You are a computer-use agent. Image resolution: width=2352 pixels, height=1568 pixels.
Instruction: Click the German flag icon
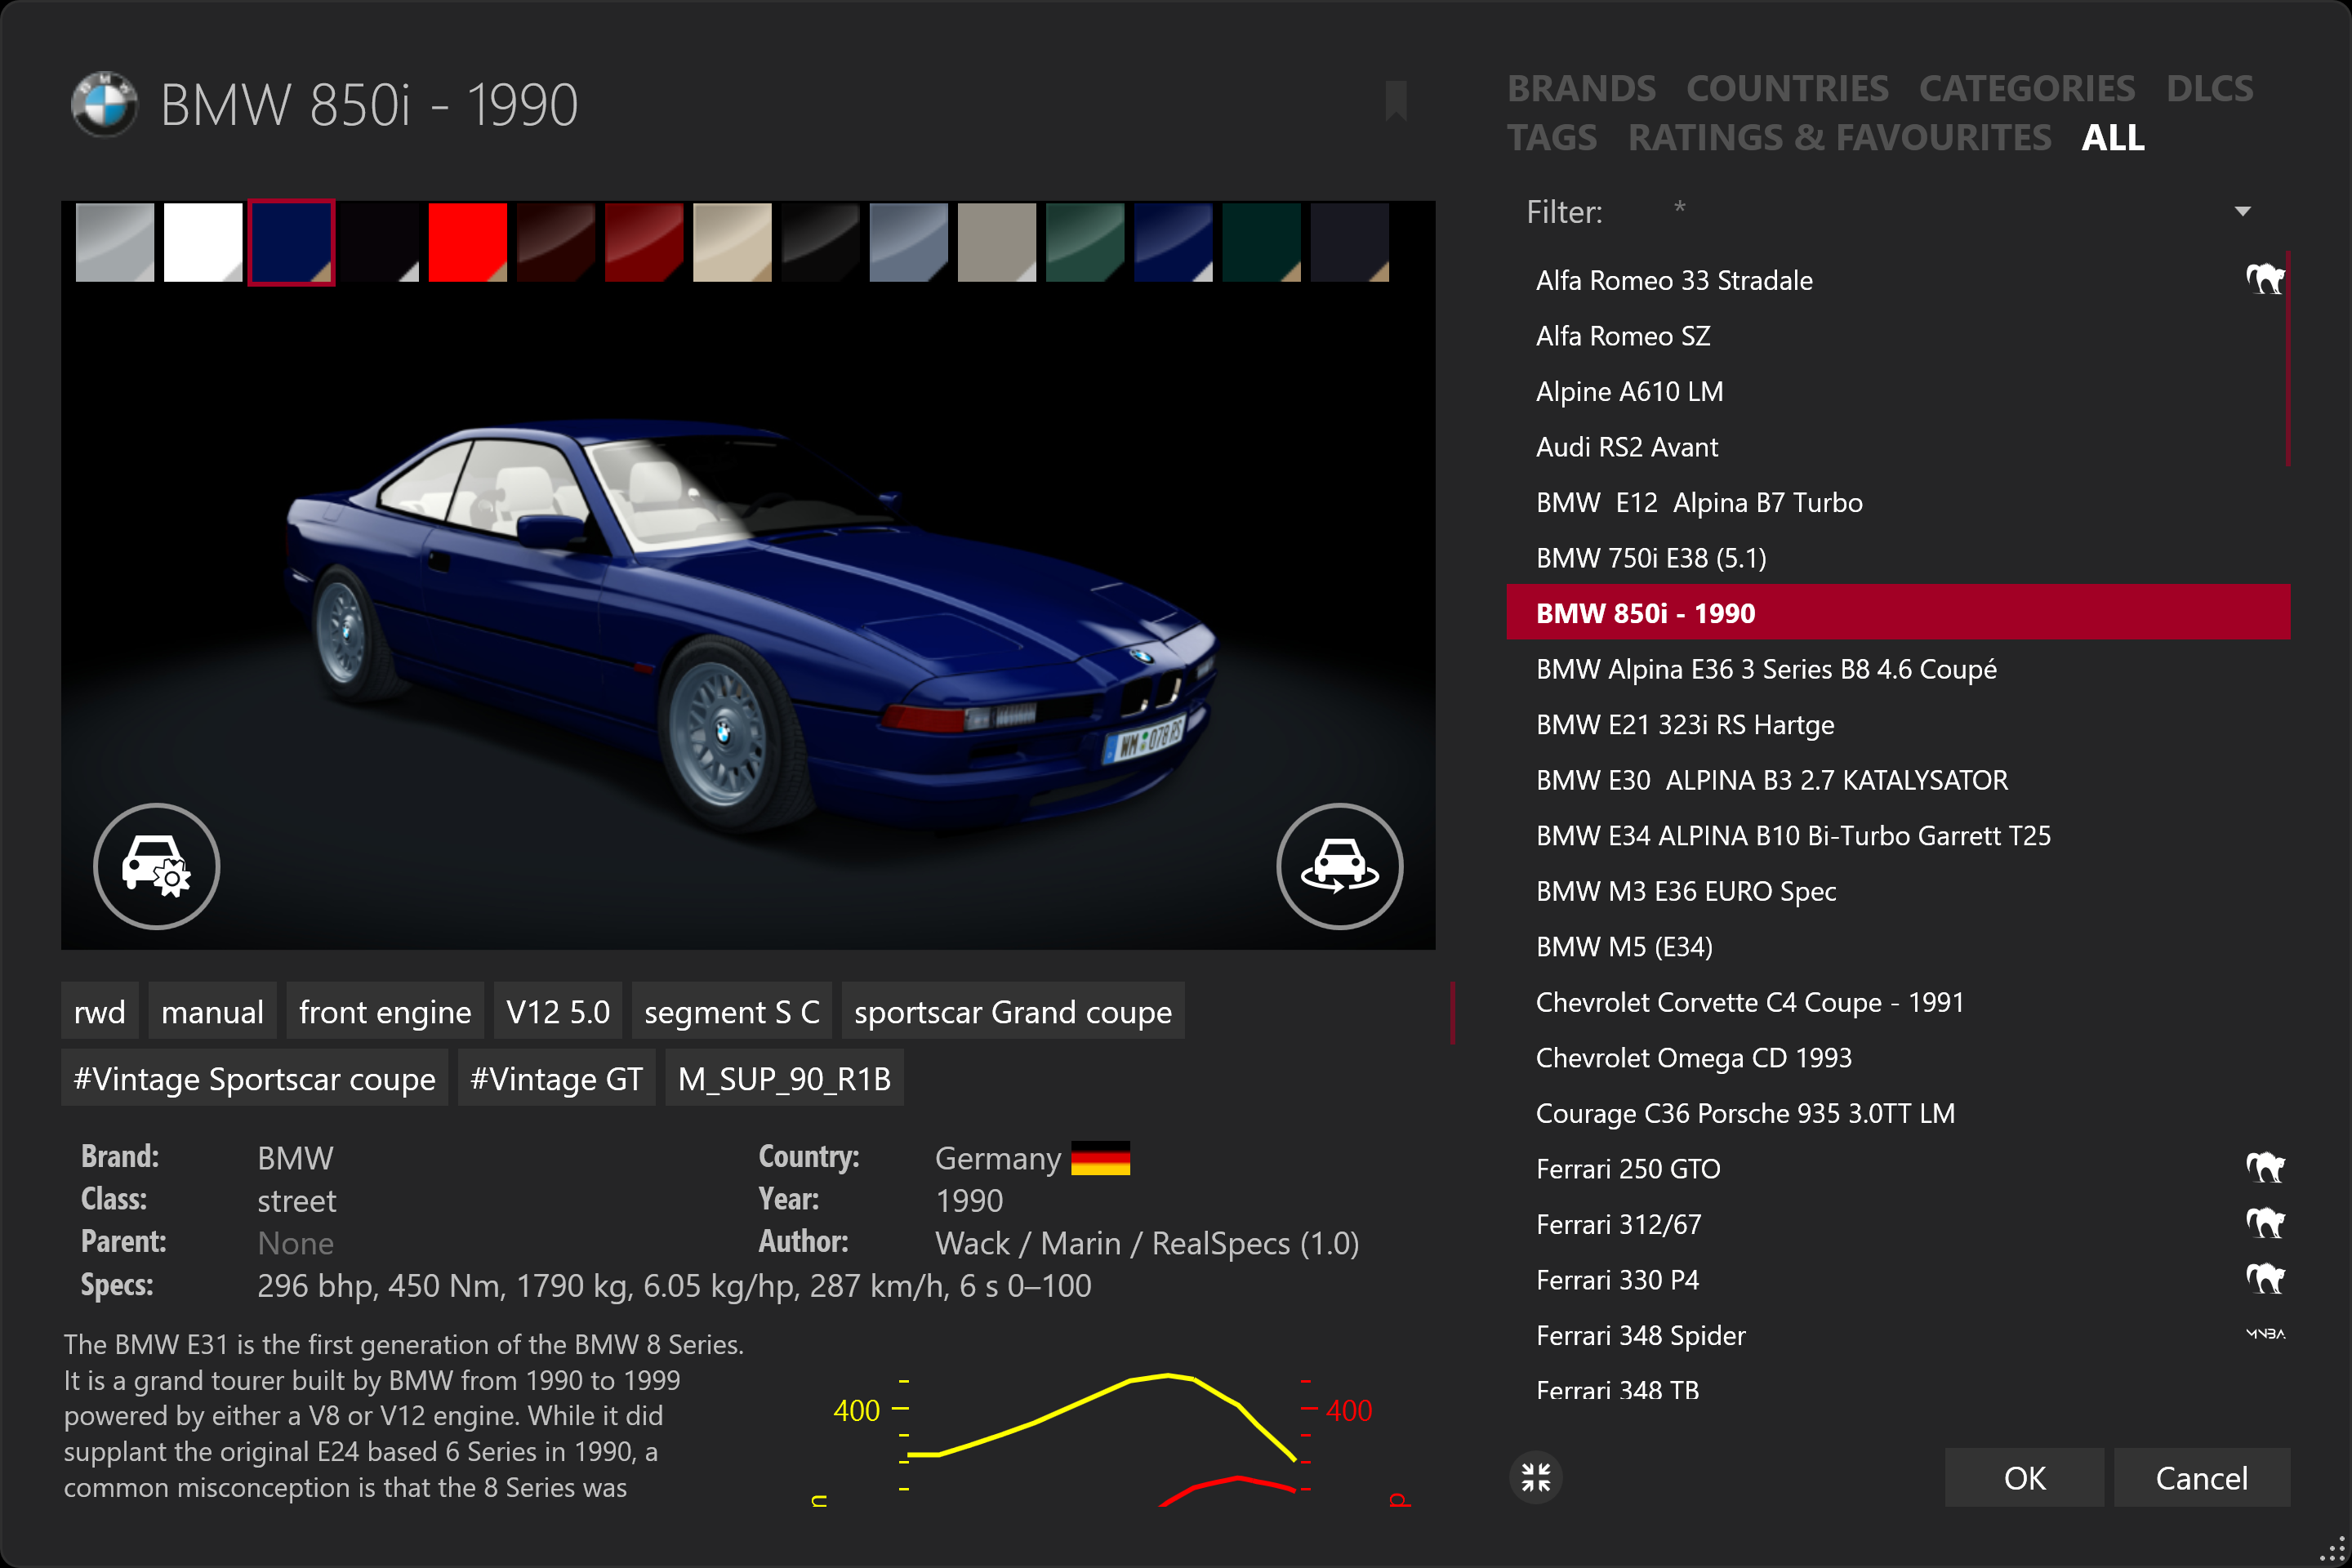point(1100,1158)
